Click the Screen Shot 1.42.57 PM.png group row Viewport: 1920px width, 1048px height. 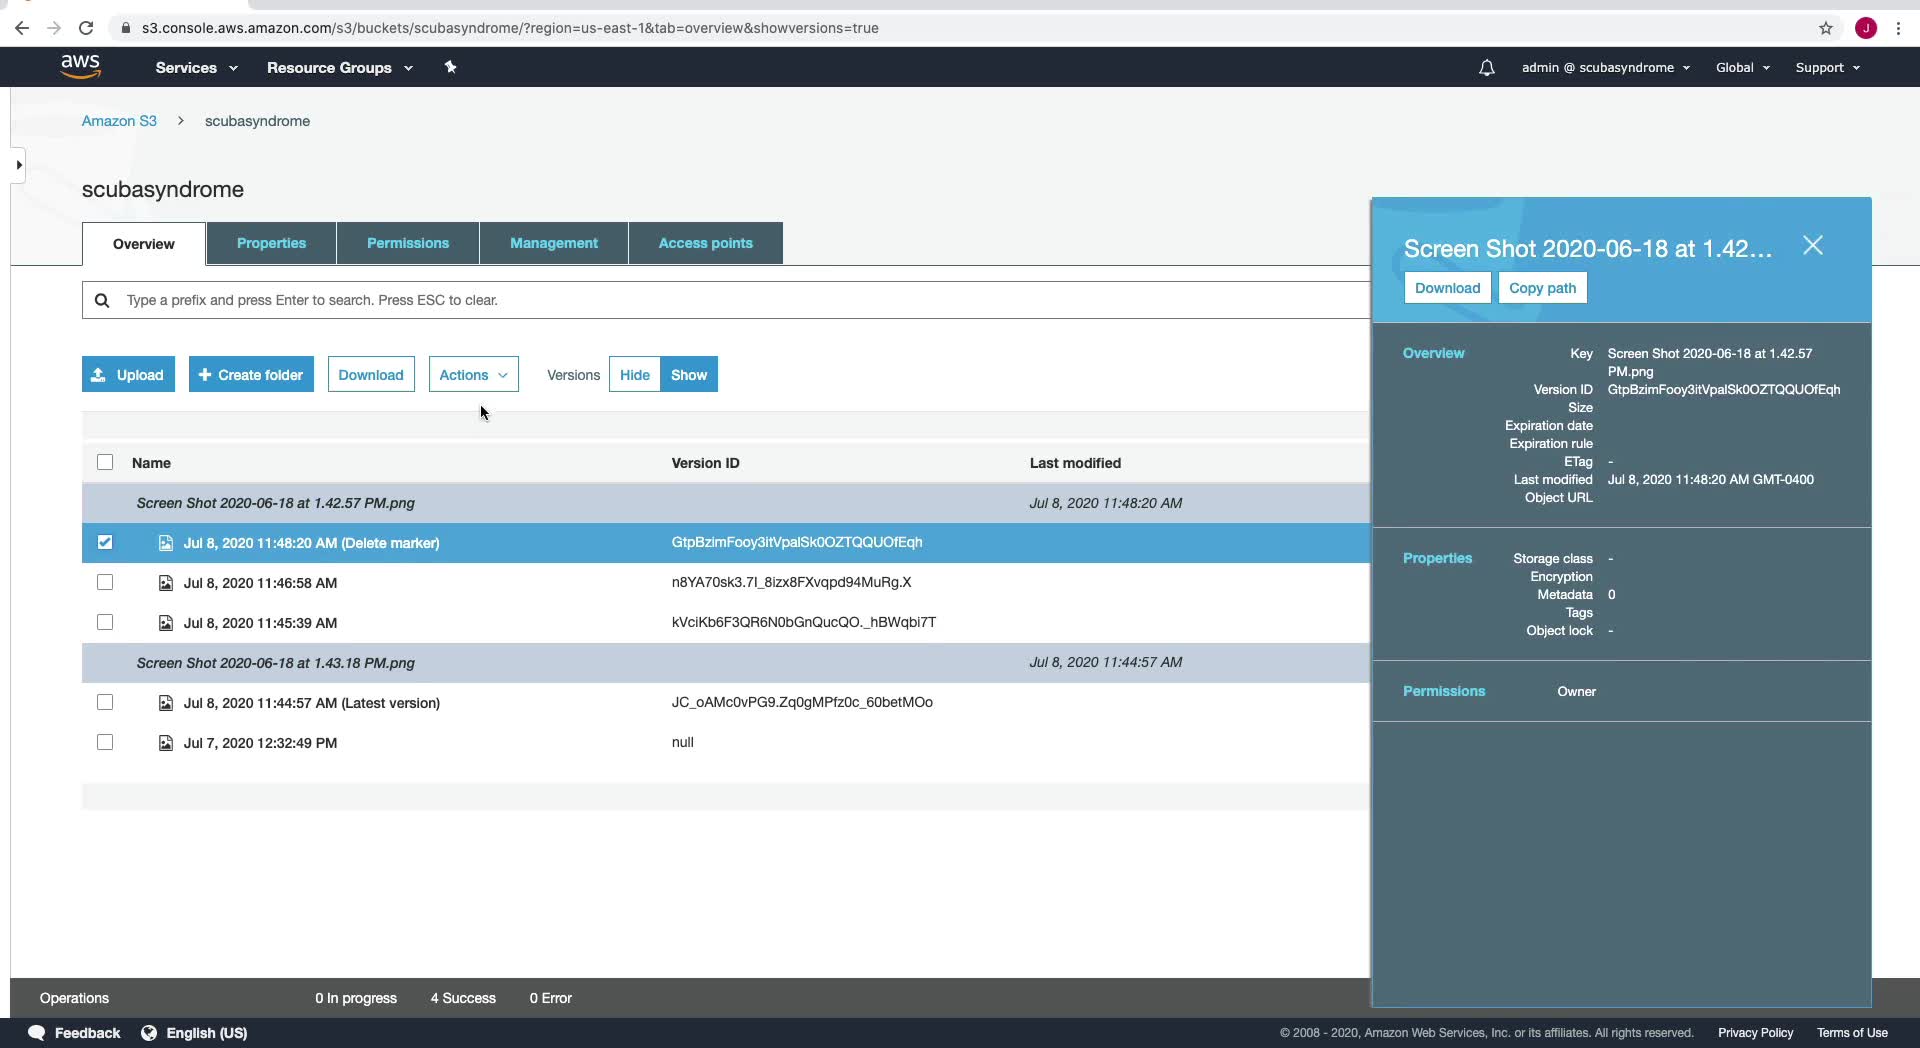point(726,503)
